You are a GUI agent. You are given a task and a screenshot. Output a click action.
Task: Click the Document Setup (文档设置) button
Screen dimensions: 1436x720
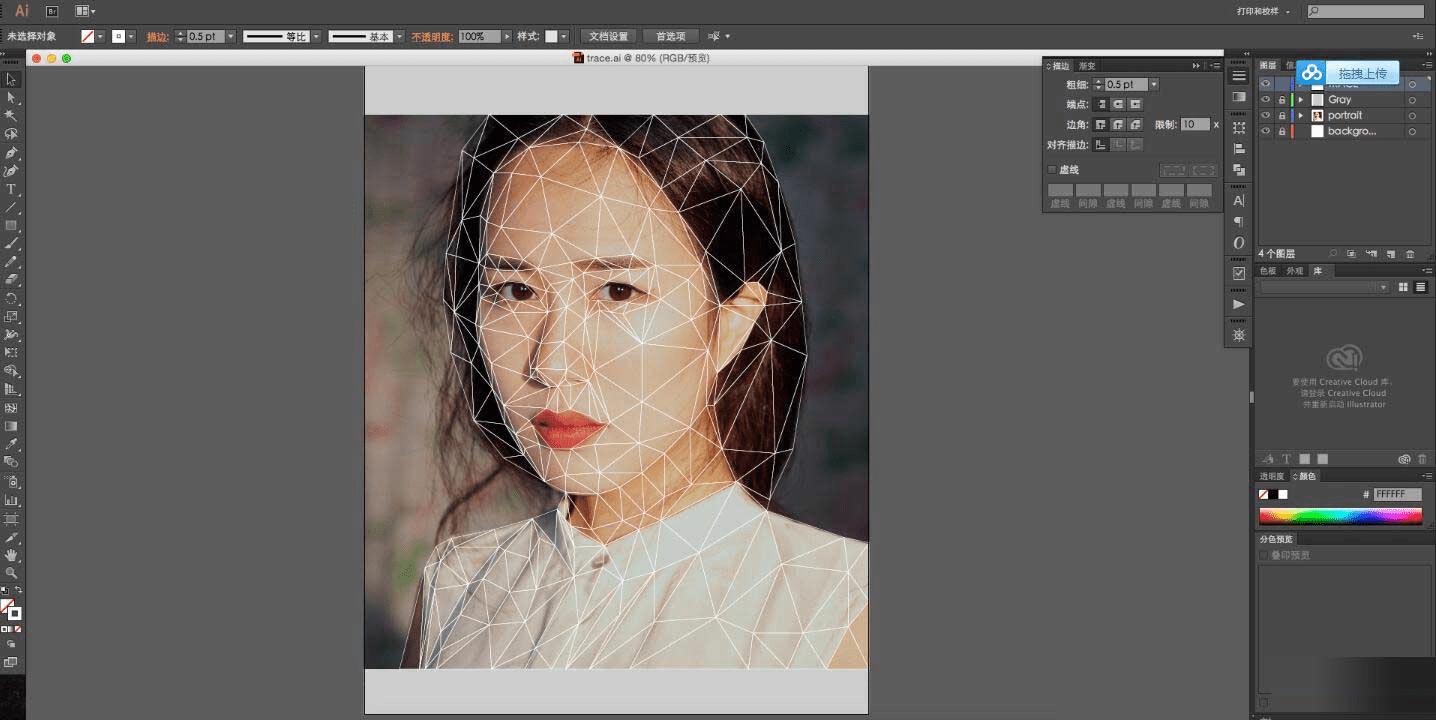[607, 37]
